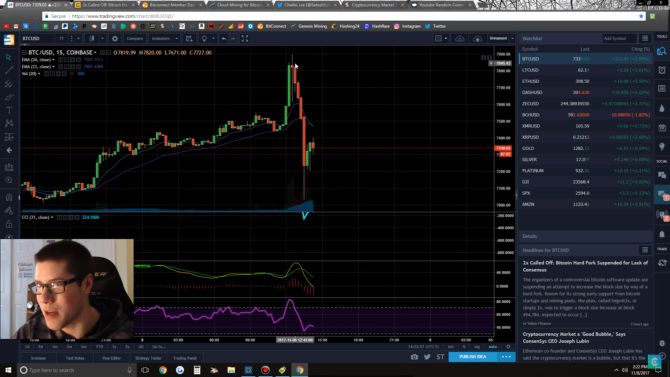670x377 pixels.
Task: Select the chart patterns tool
Action: (x=9, y=124)
